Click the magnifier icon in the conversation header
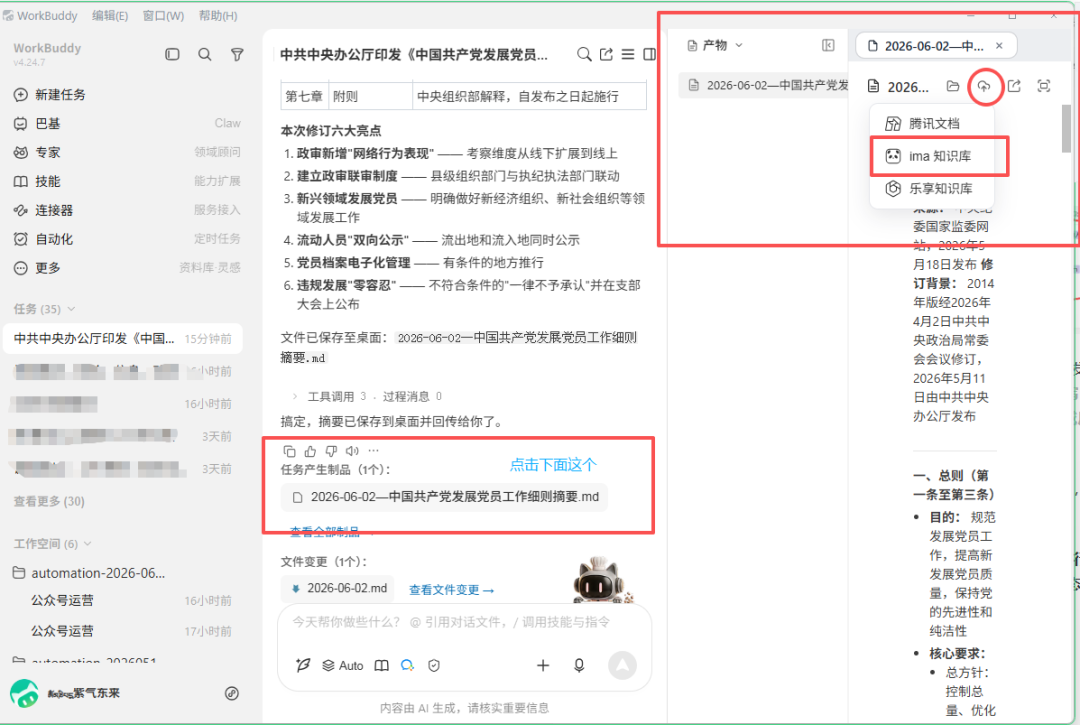 [584, 54]
